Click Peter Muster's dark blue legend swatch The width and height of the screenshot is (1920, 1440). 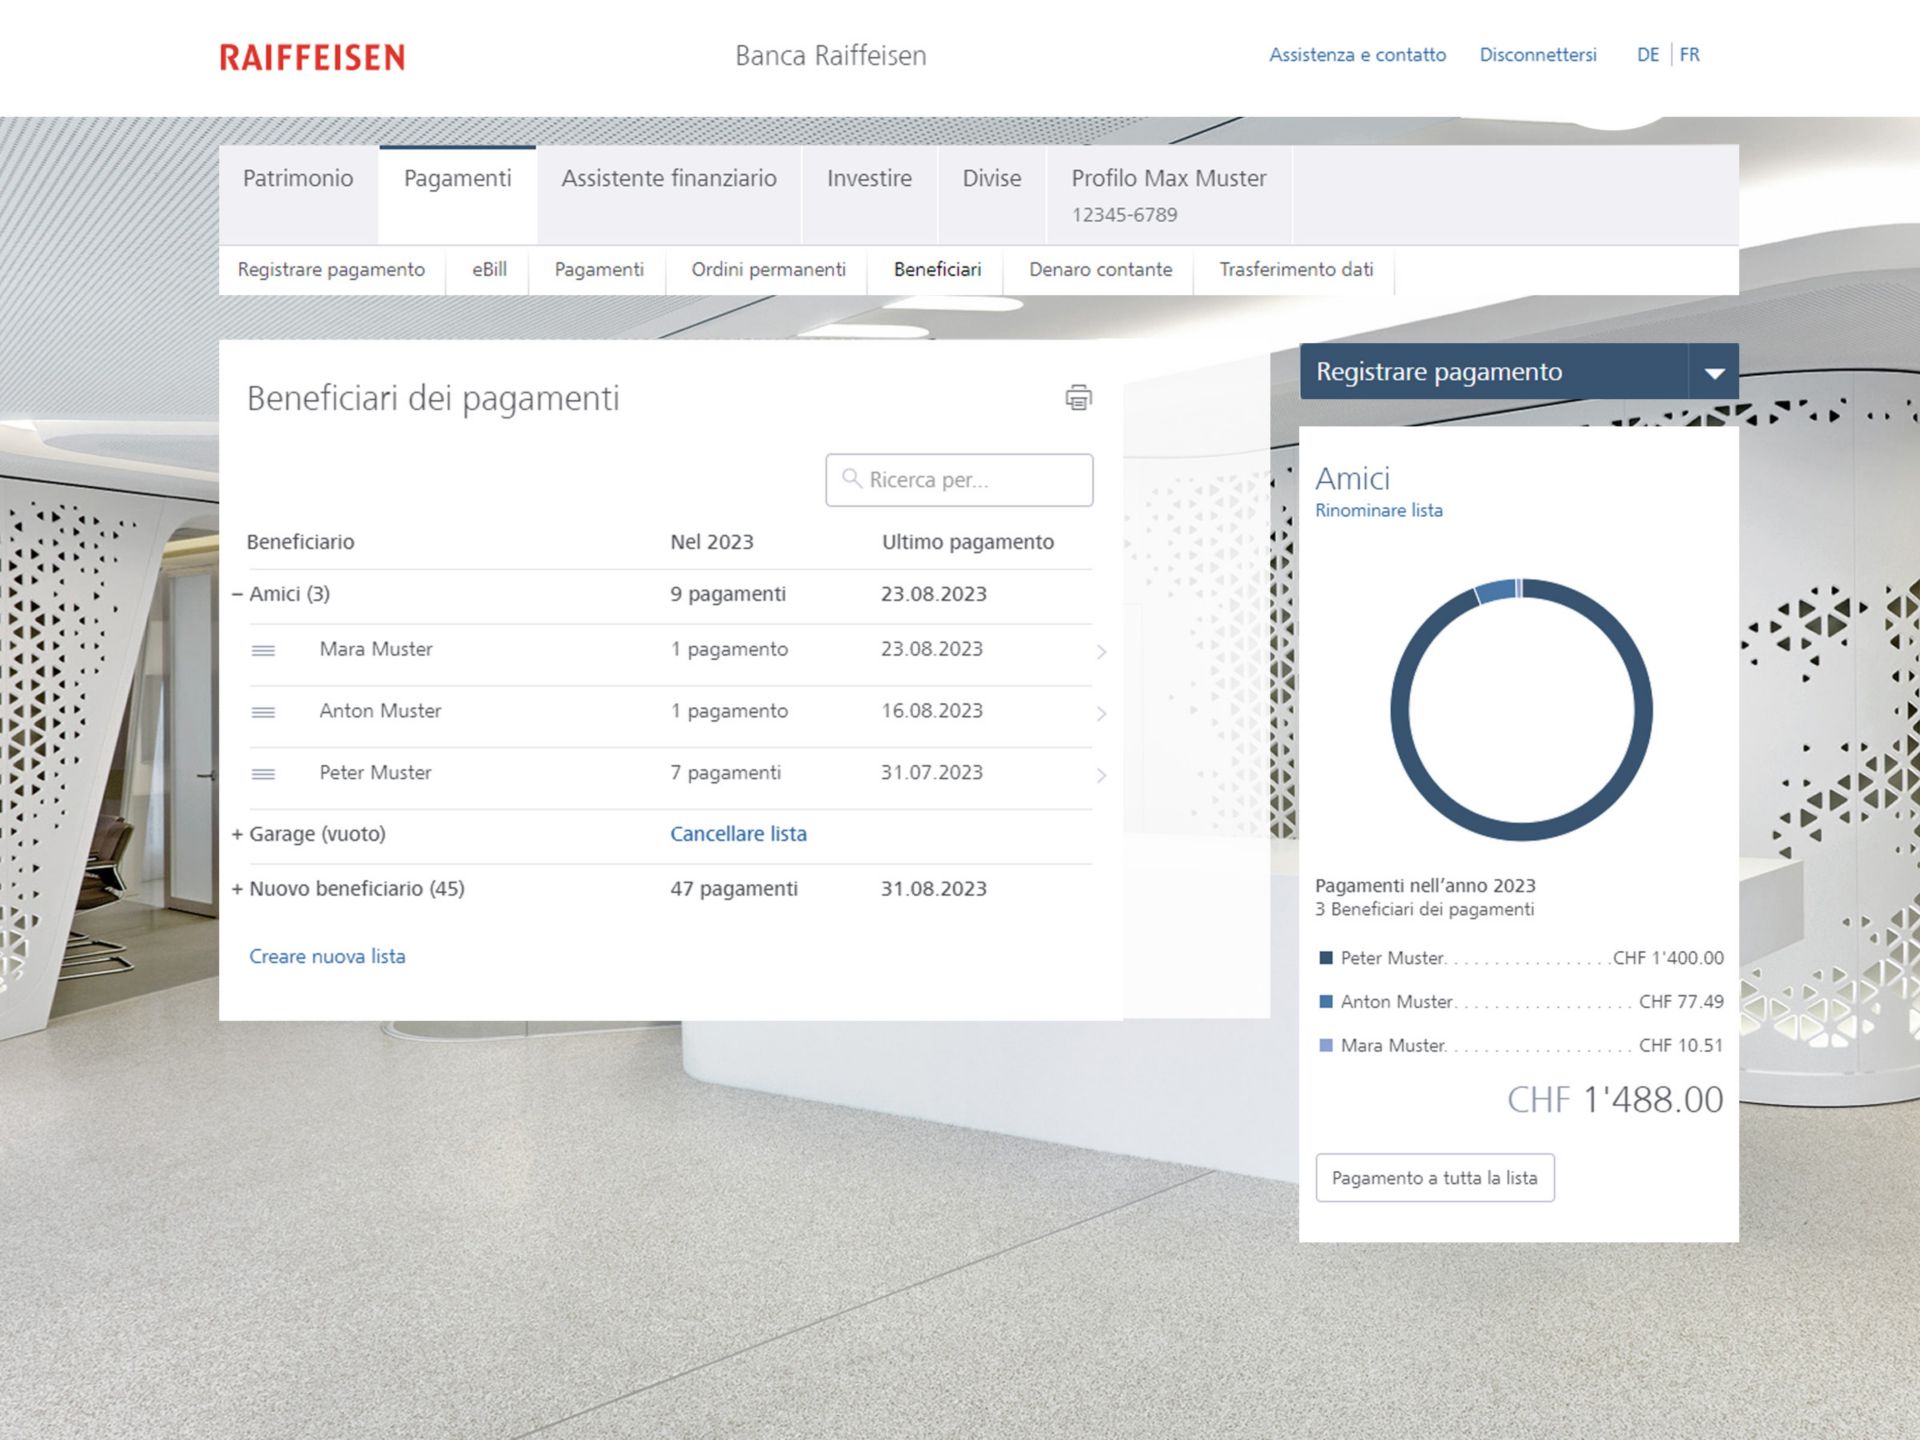(1326, 958)
